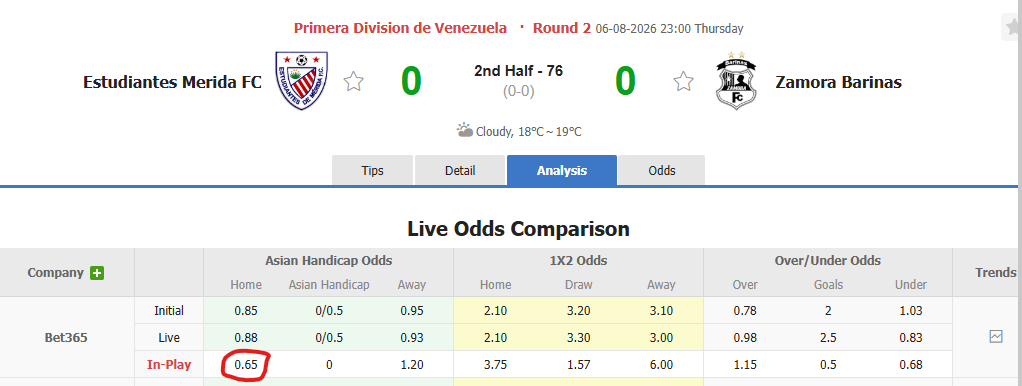Click the Bet365 company cell

tap(66, 338)
